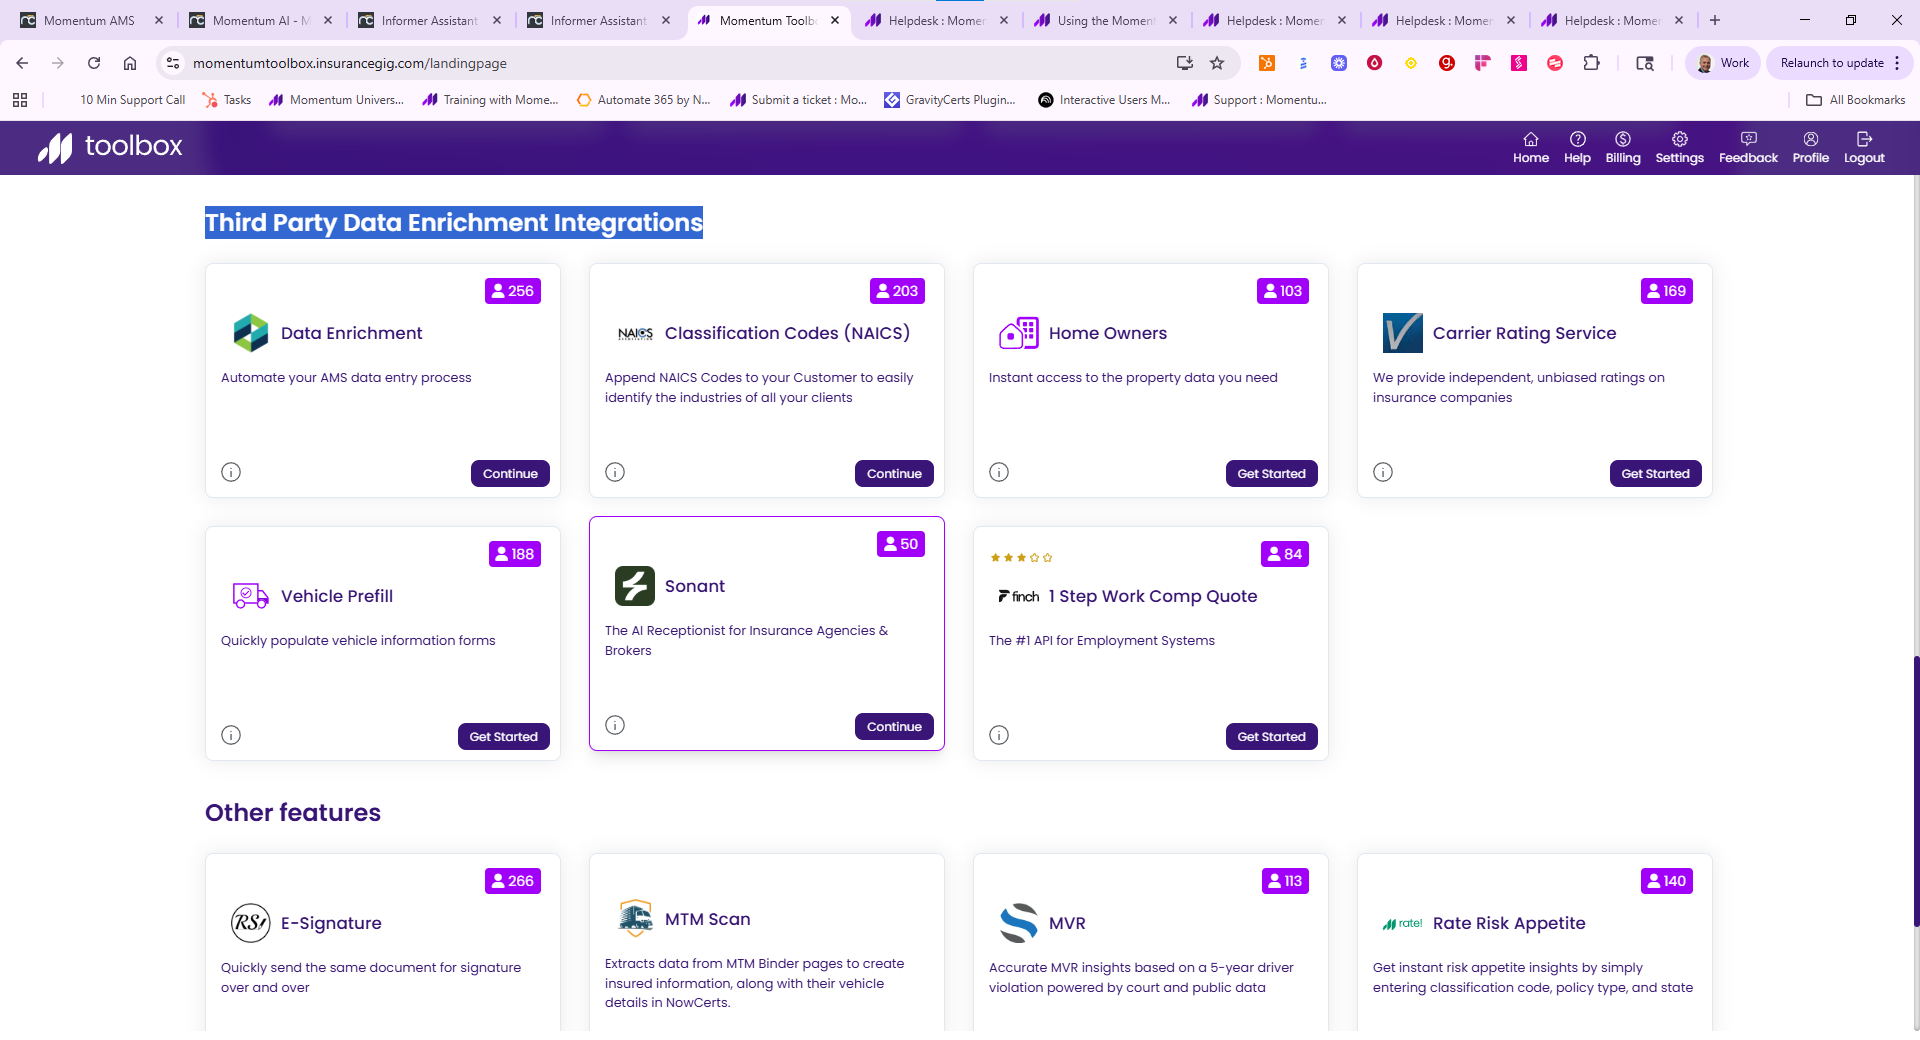Open the Billing dollar icon

click(1622, 147)
